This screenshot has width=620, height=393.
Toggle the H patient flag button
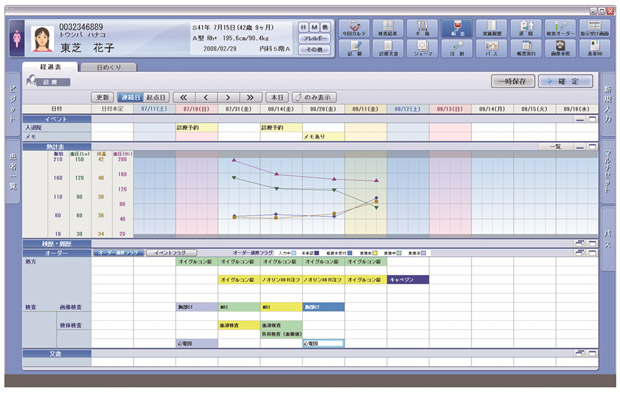[x=303, y=27]
